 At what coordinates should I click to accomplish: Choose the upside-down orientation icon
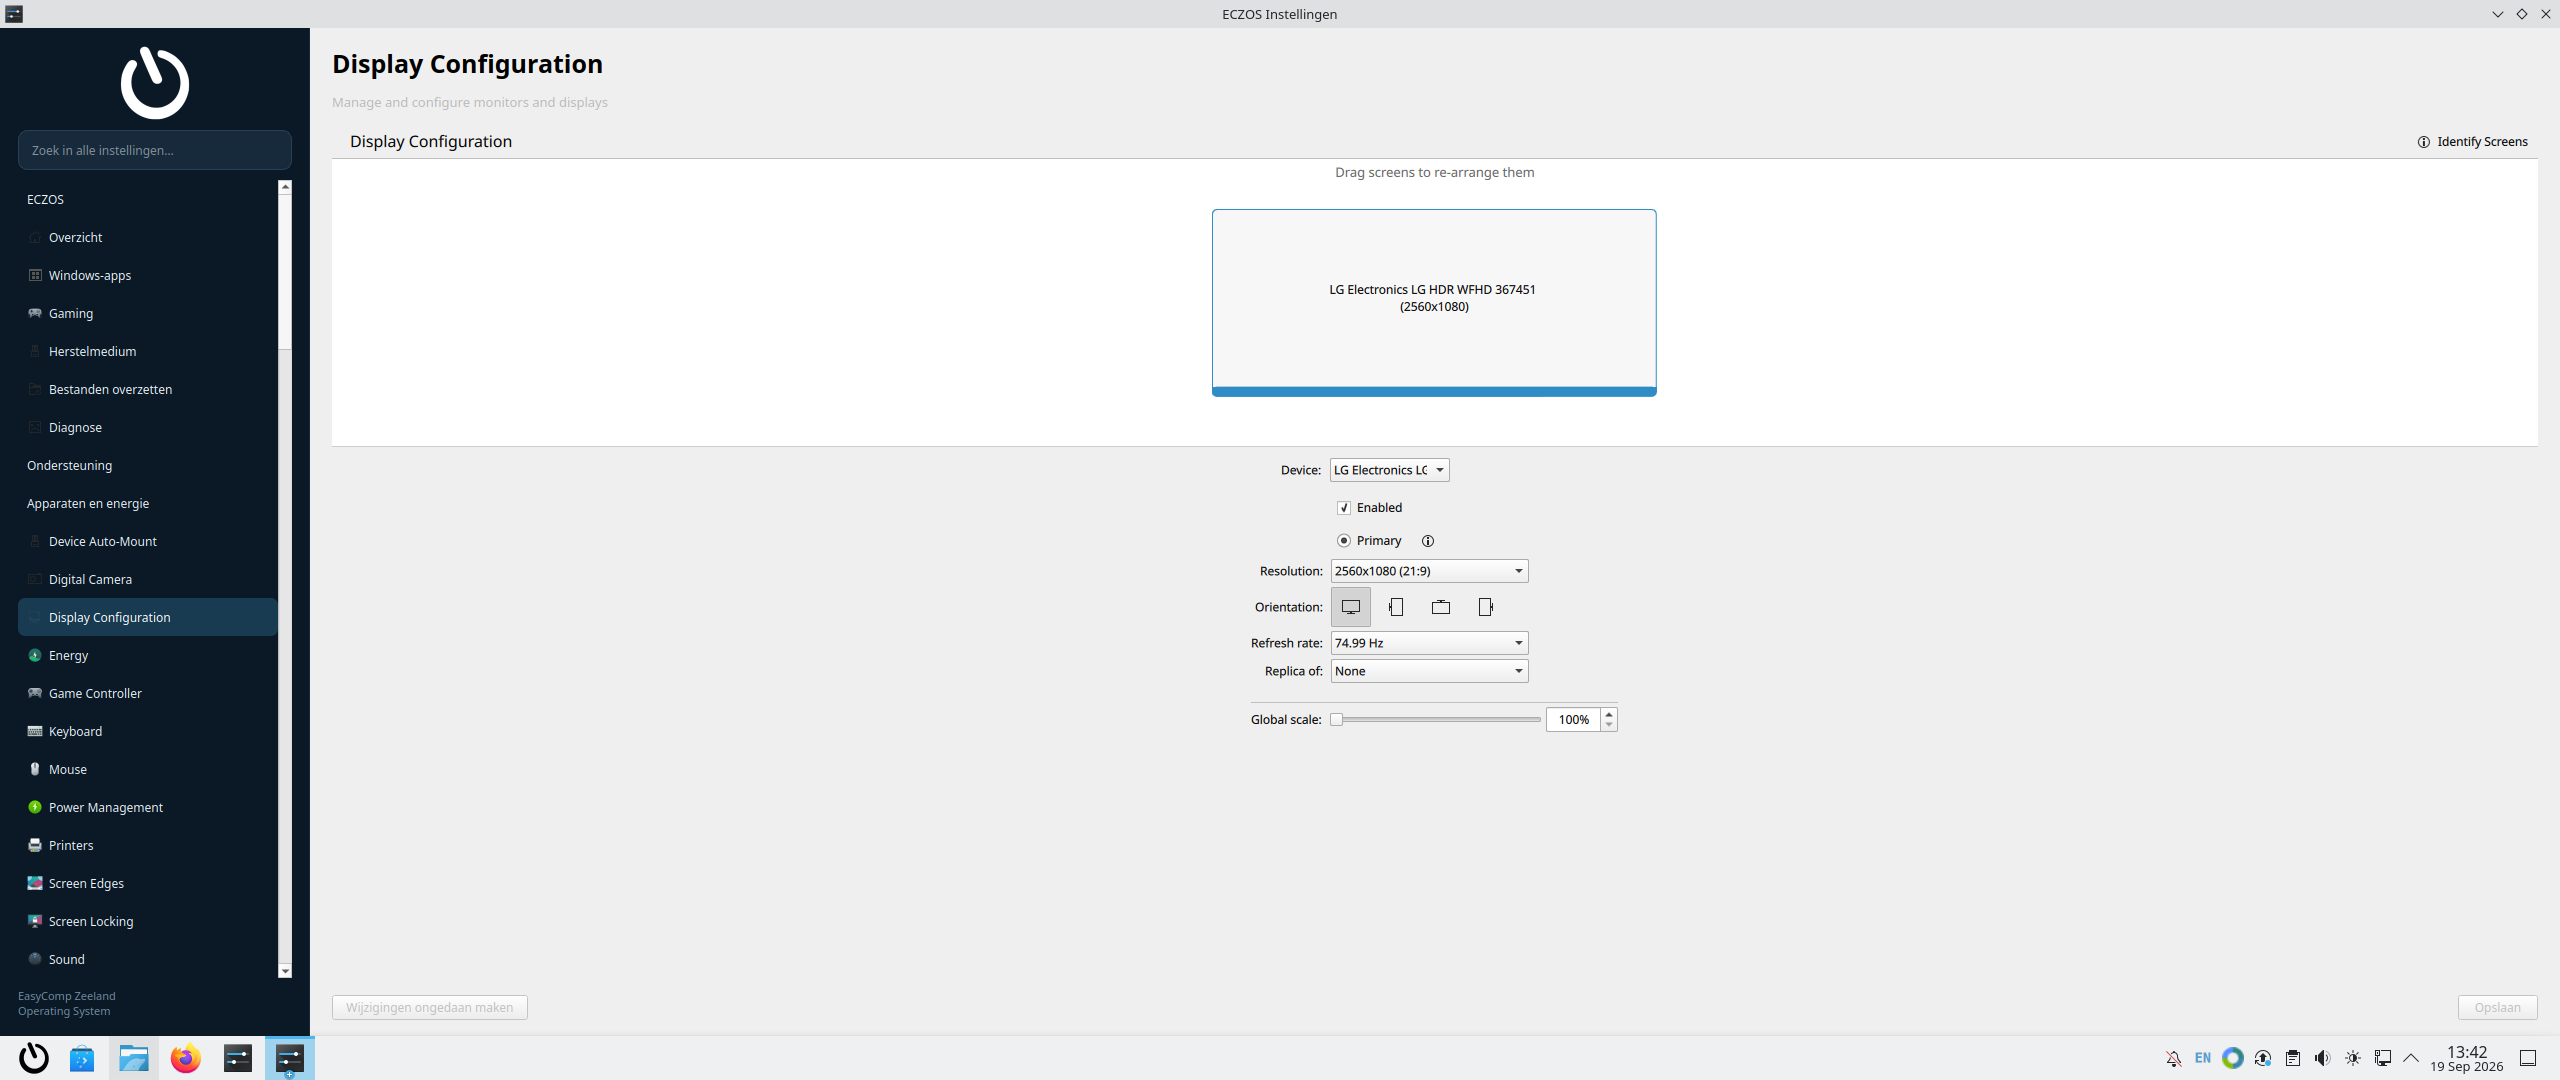point(1440,607)
